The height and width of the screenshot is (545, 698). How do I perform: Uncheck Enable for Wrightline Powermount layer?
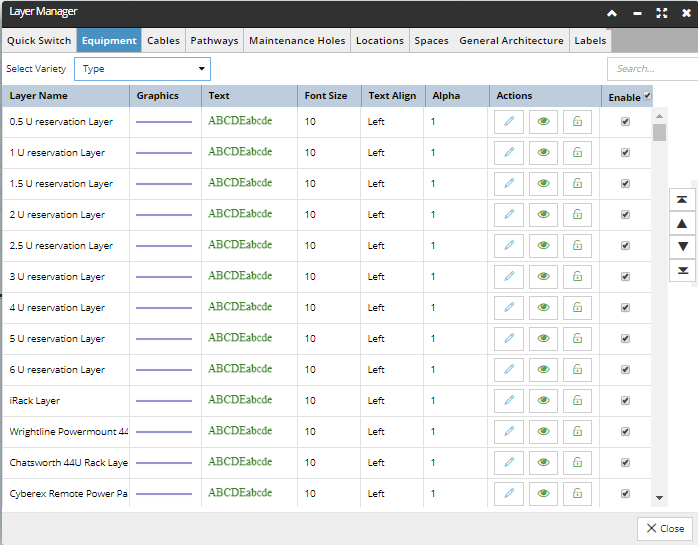pyautogui.click(x=625, y=431)
